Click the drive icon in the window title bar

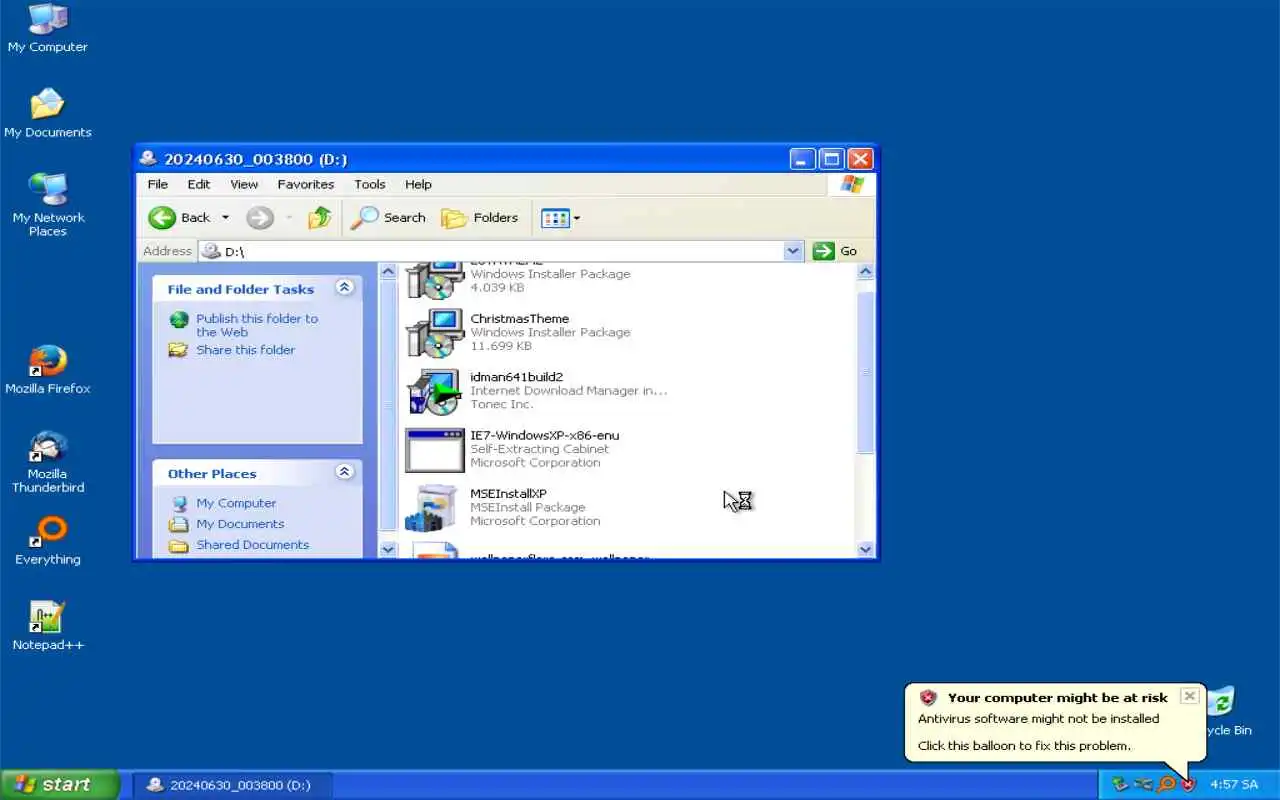click(149, 158)
